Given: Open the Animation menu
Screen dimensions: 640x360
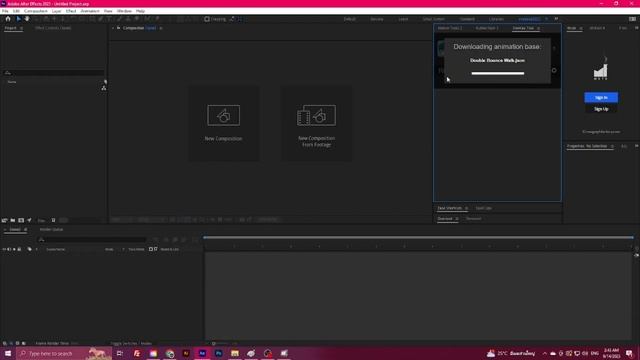Looking at the screenshot, I should click(x=90, y=11).
